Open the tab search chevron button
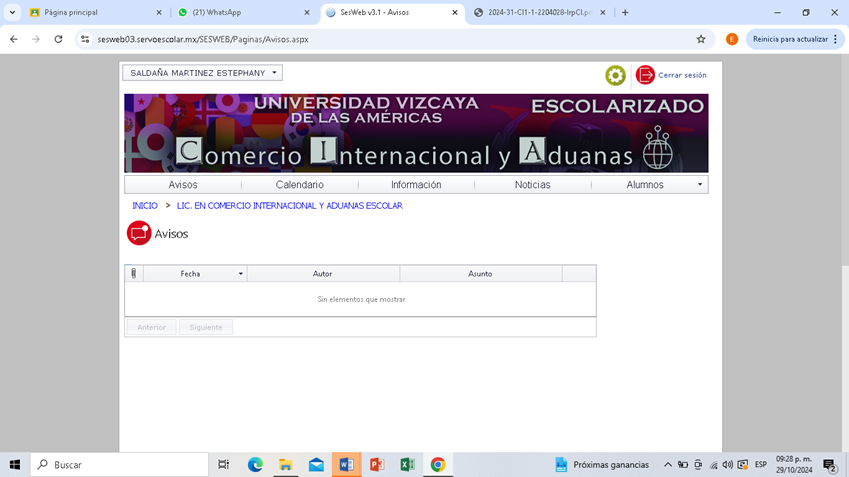The image size is (849, 477). pos(12,12)
